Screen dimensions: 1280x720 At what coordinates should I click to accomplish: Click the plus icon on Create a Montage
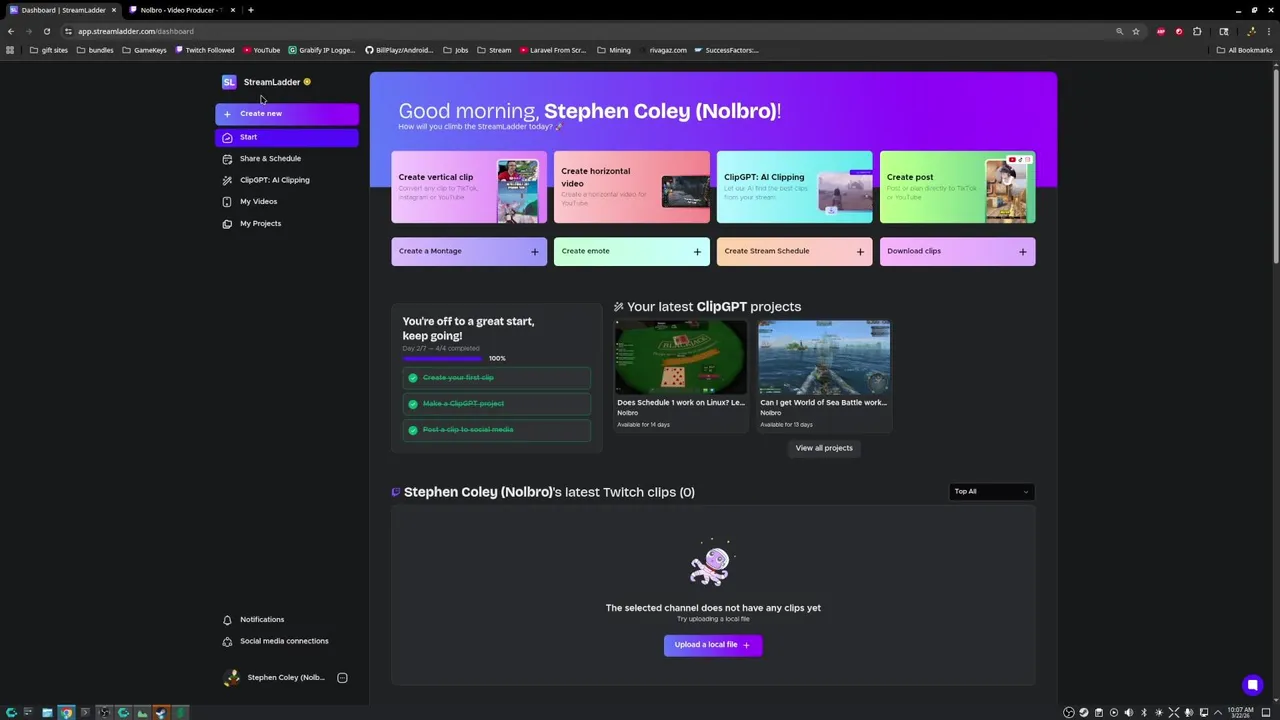pos(534,252)
